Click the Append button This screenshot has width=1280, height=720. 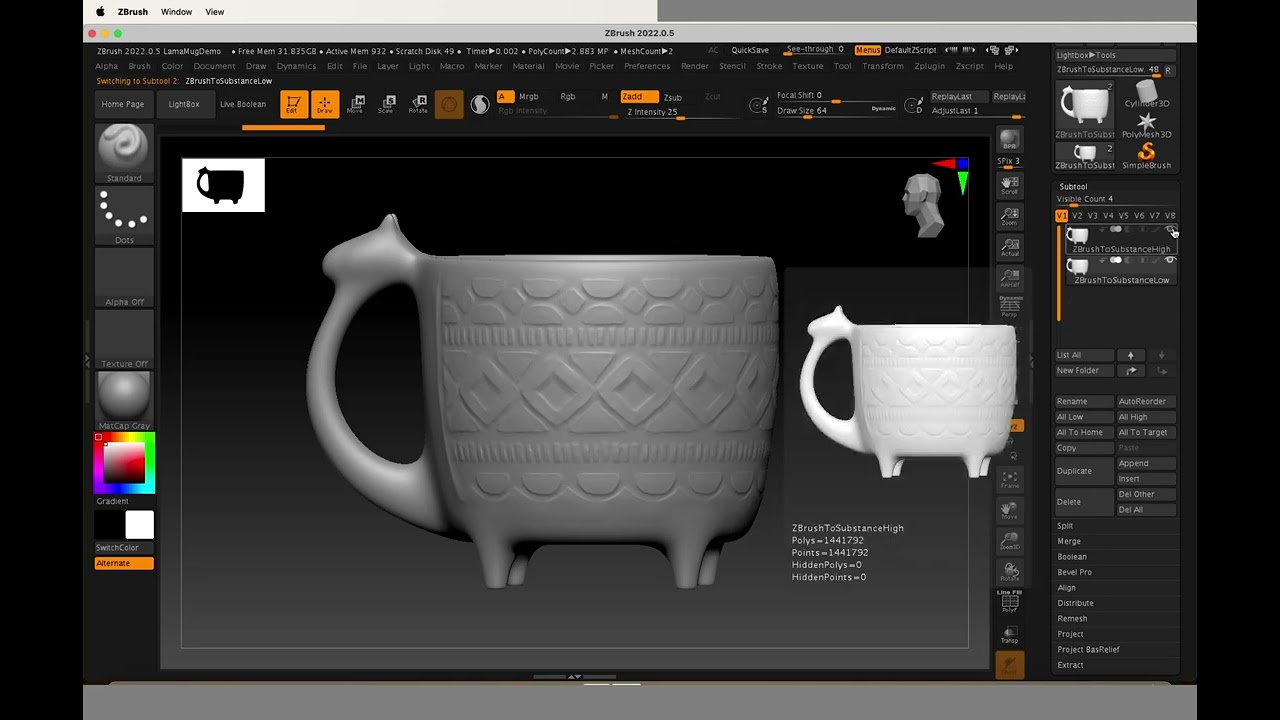(1145, 463)
